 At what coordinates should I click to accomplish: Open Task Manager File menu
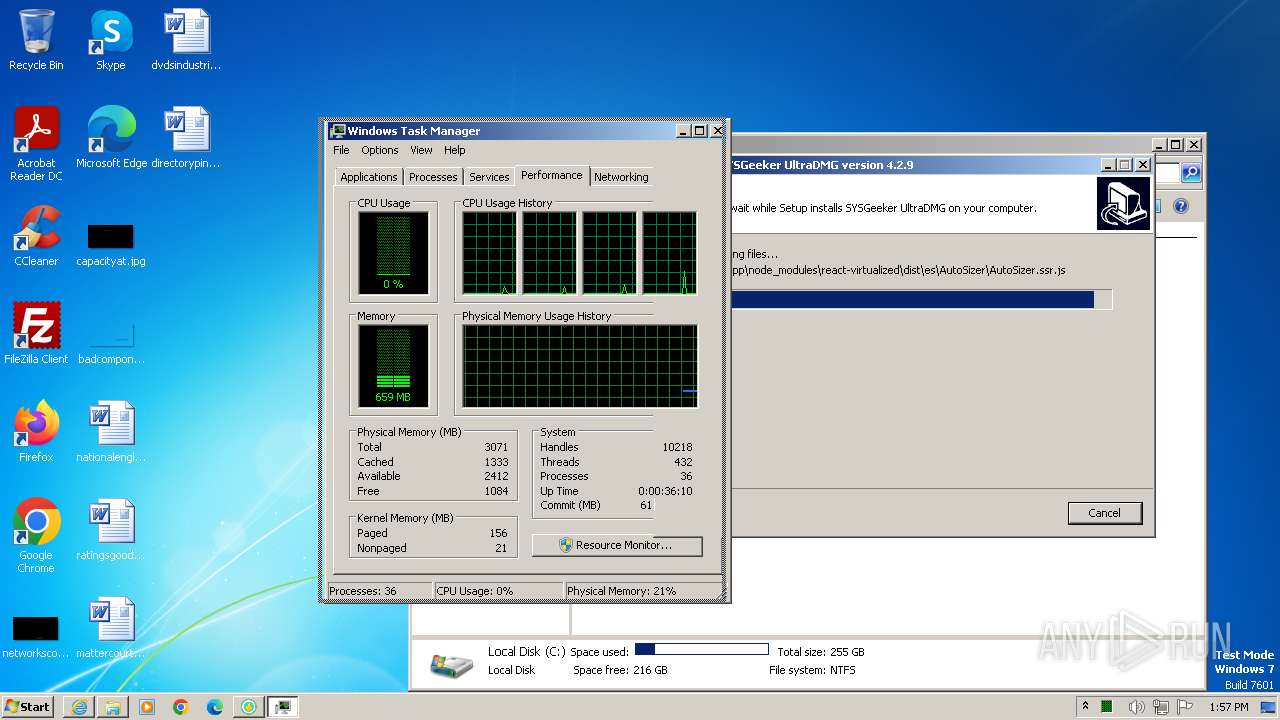(x=341, y=150)
